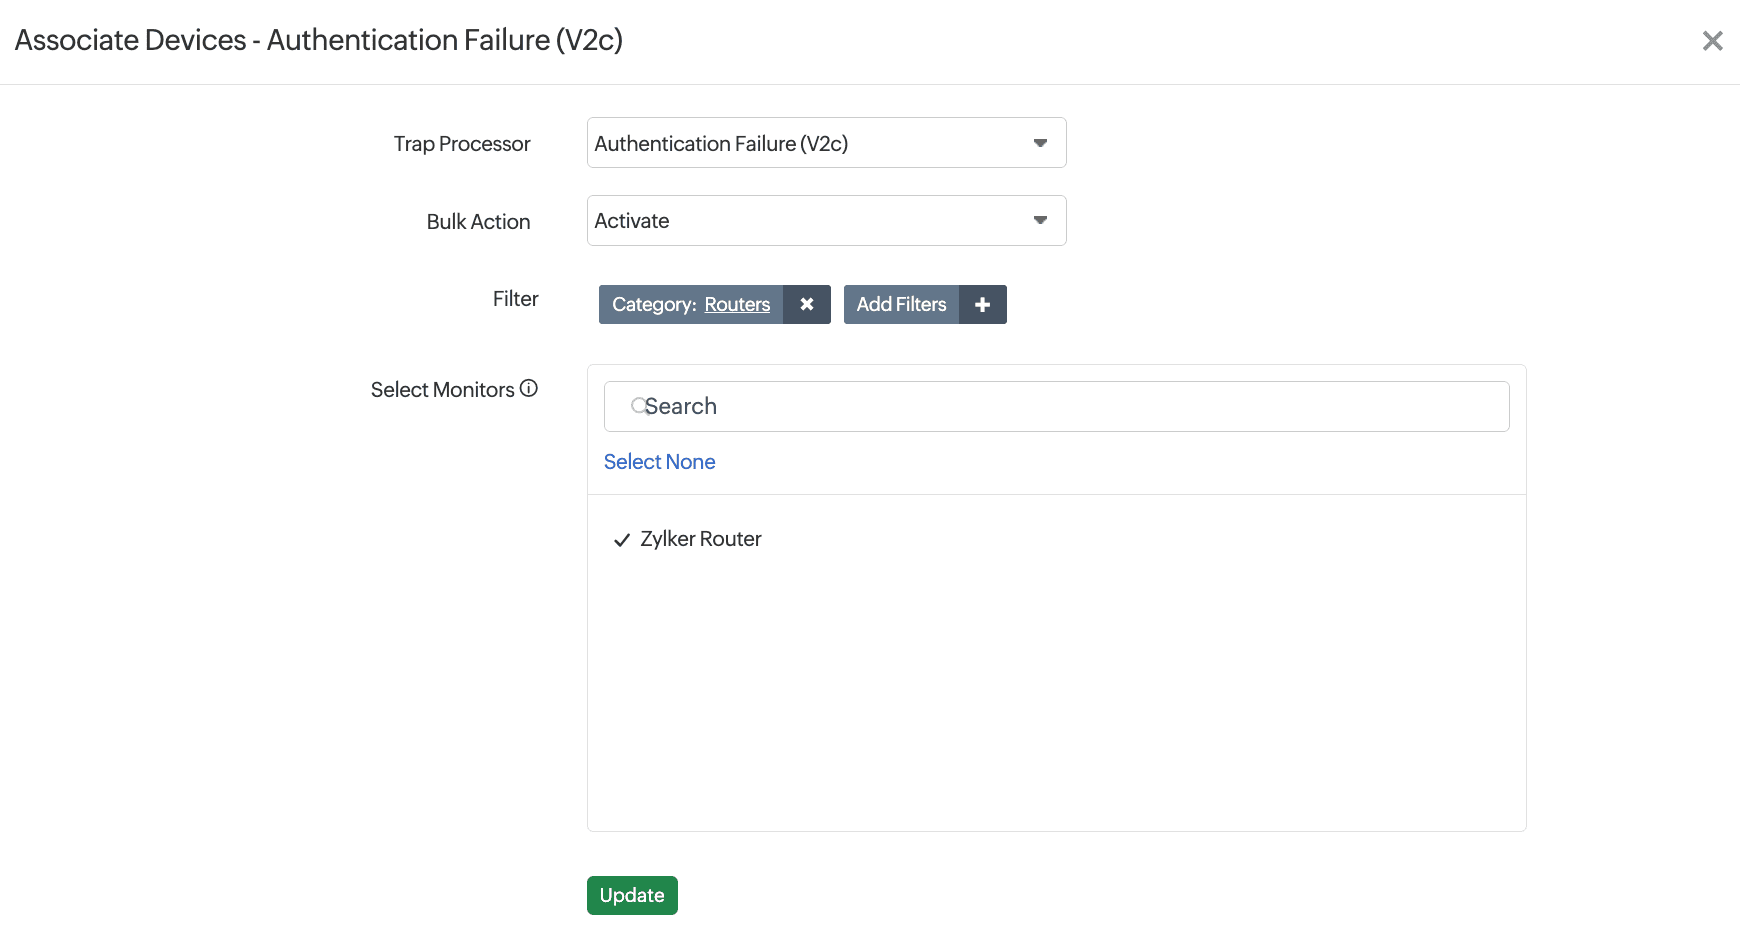Remove the Category Routers filter with X
The width and height of the screenshot is (1740, 932).
click(x=807, y=305)
